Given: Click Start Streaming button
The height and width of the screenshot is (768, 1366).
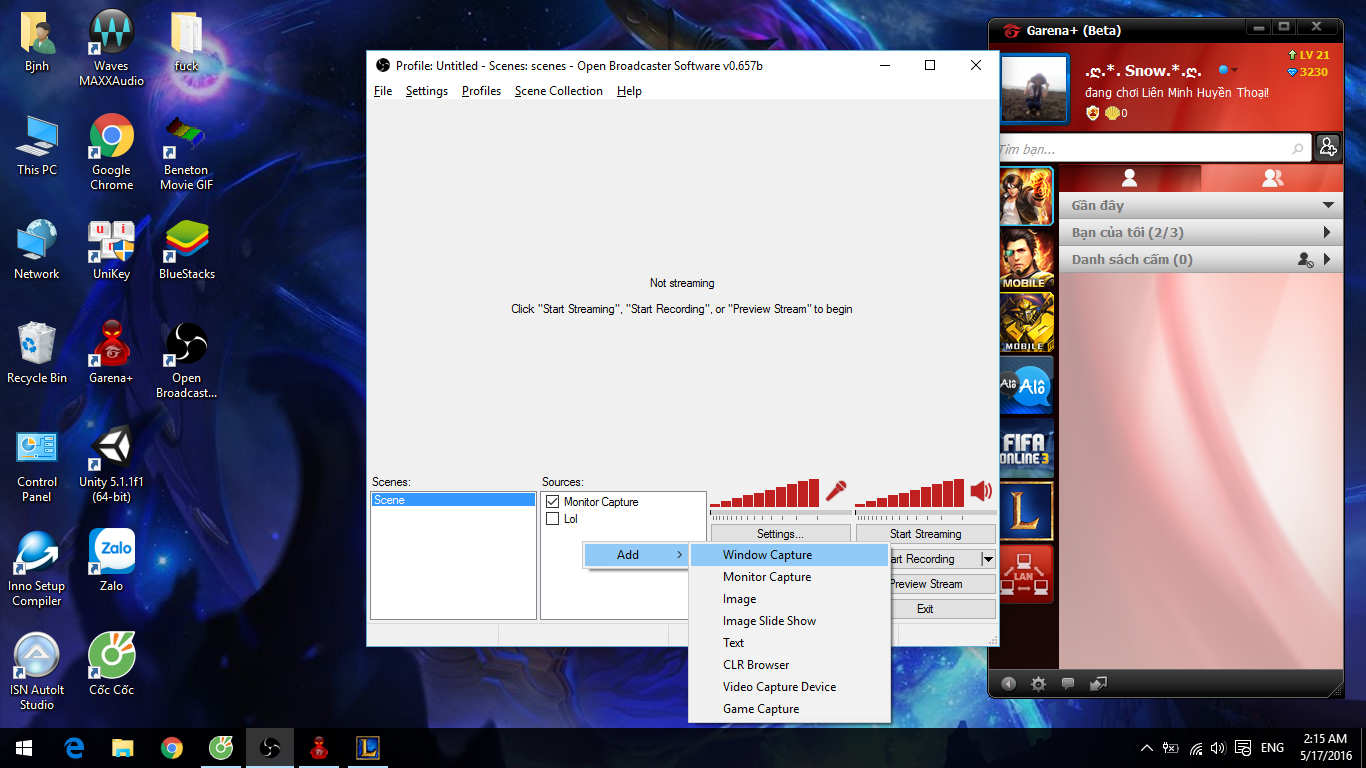Looking at the screenshot, I should [x=926, y=534].
